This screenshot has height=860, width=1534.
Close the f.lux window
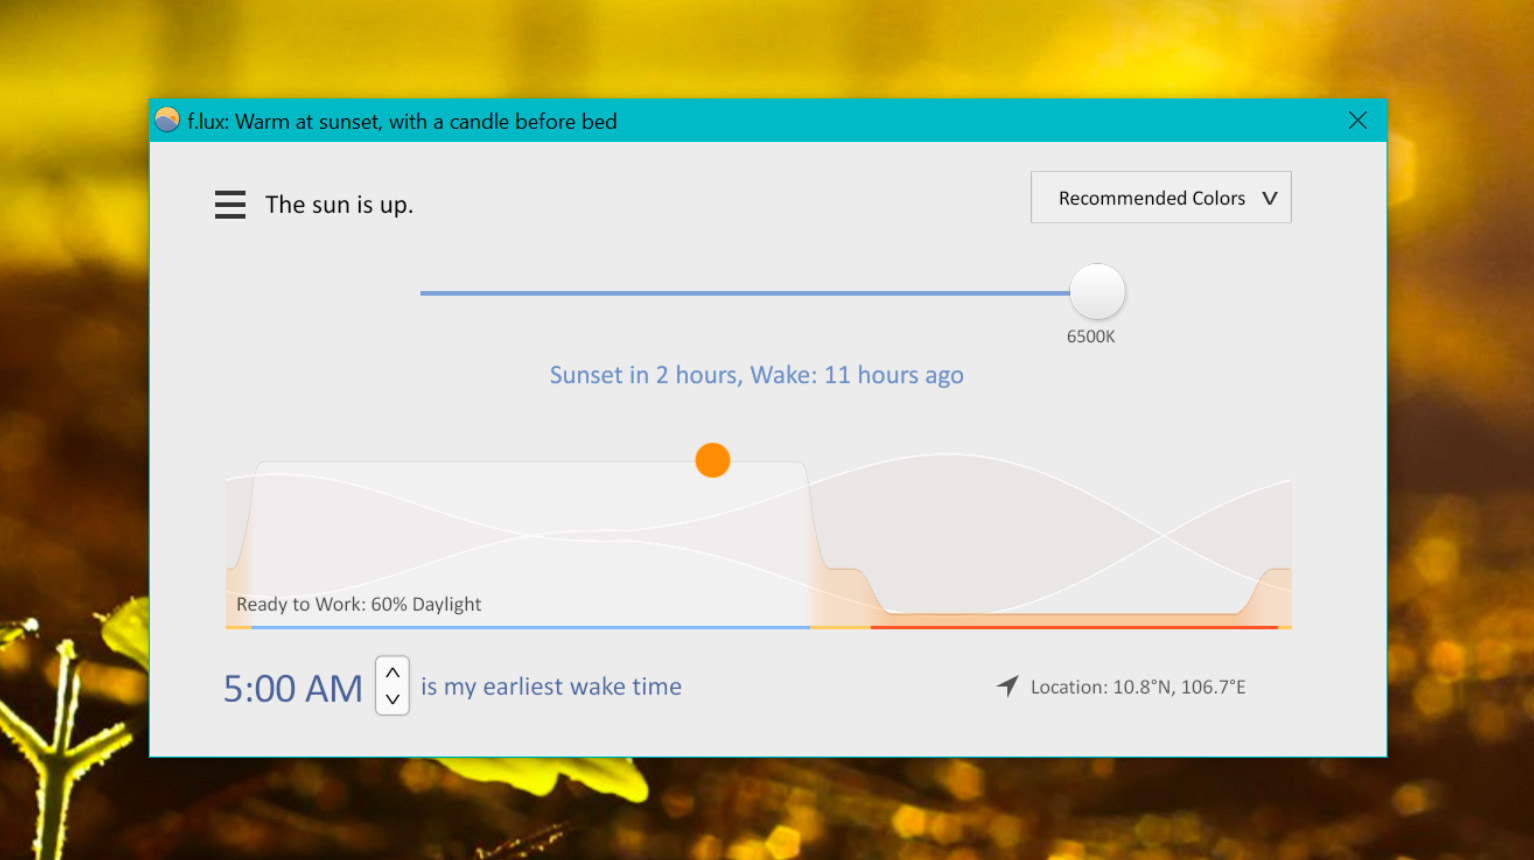pyautogui.click(x=1357, y=120)
